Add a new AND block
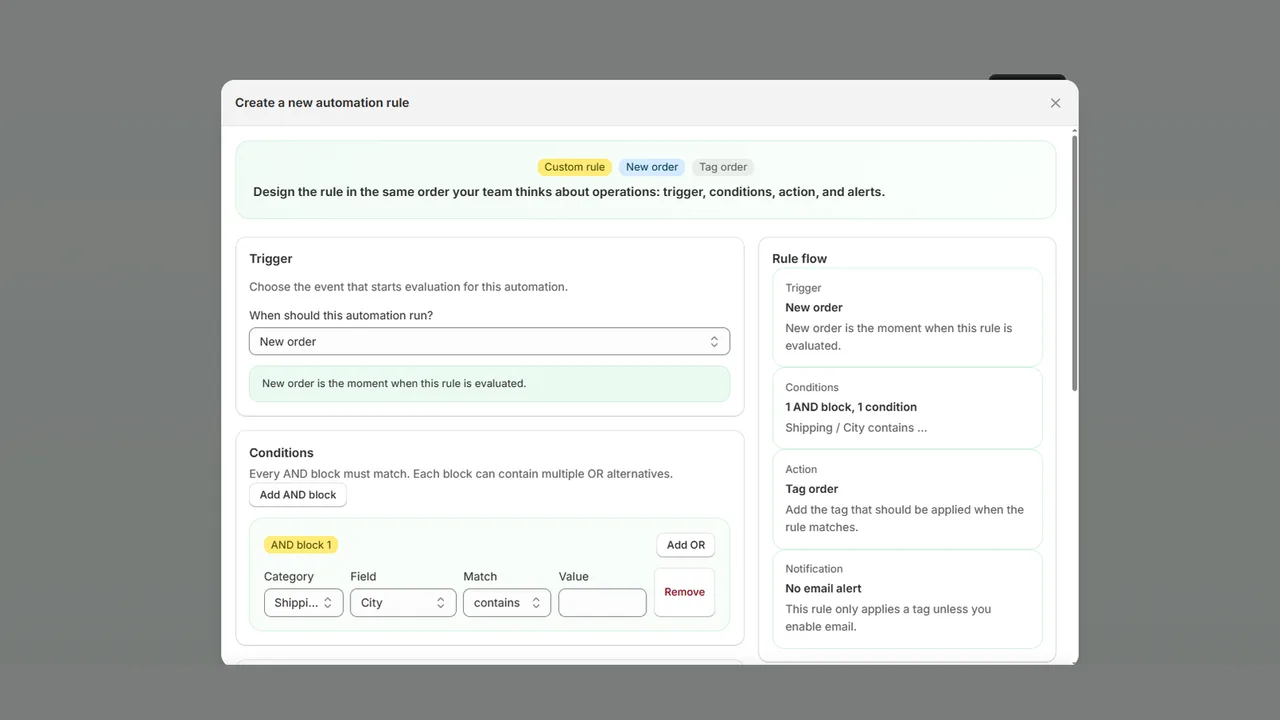This screenshot has width=1280, height=720. click(x=298, y=495)
